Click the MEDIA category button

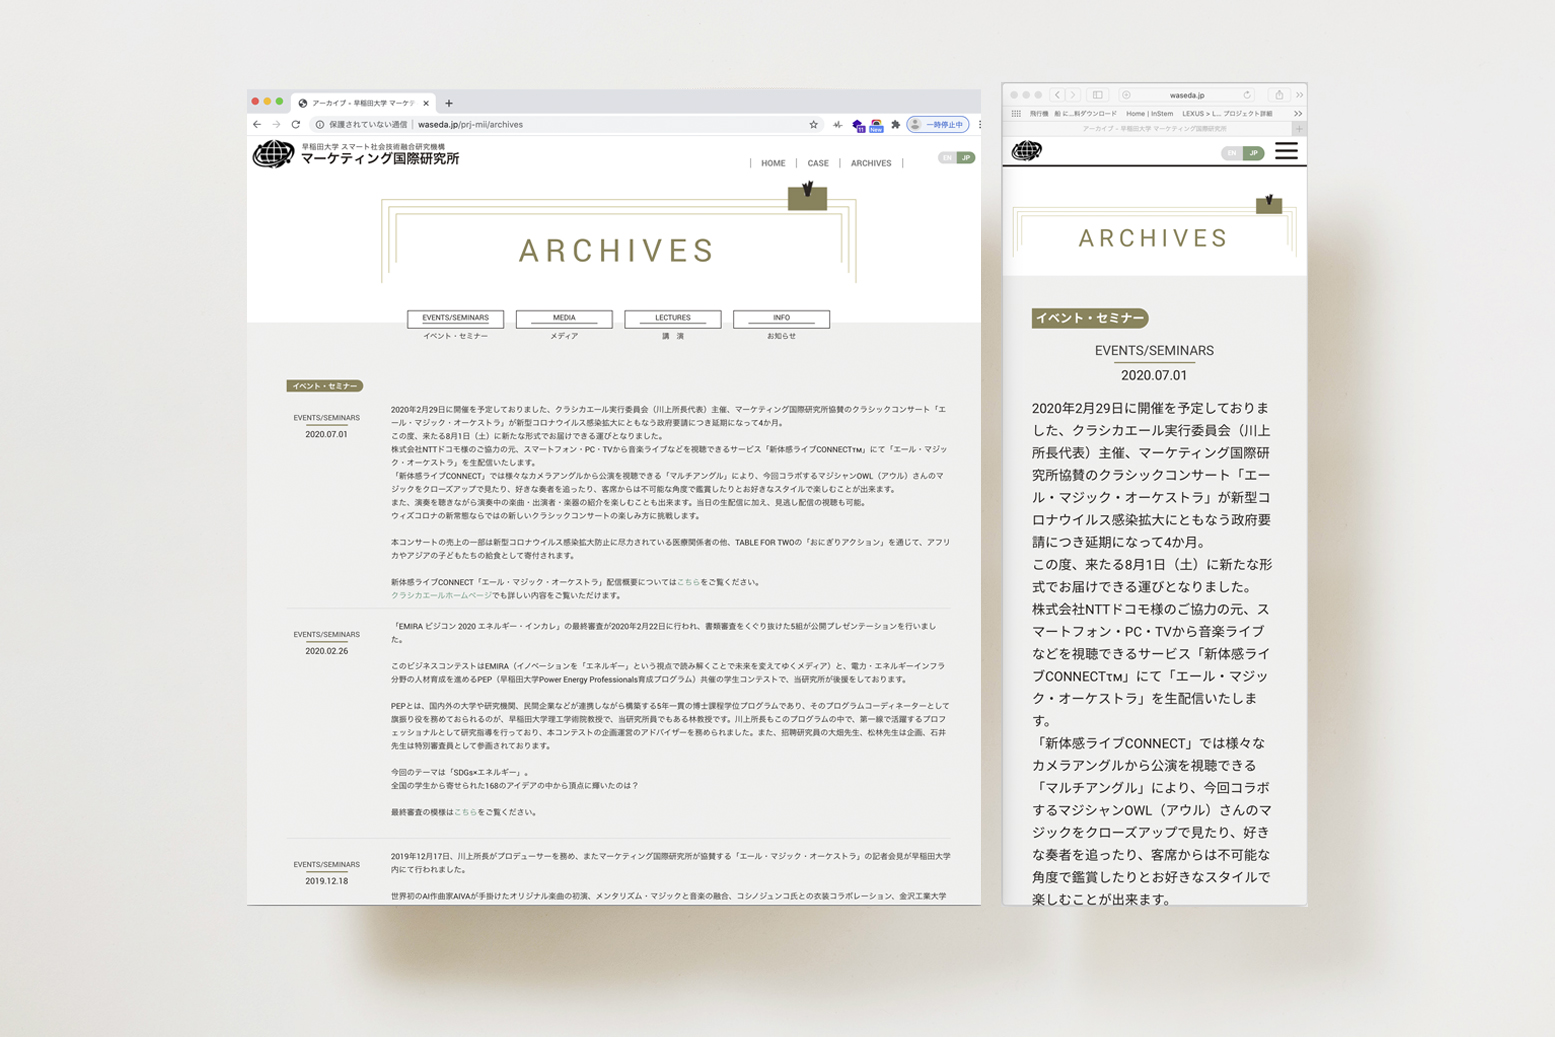click(x=564, y=318)
